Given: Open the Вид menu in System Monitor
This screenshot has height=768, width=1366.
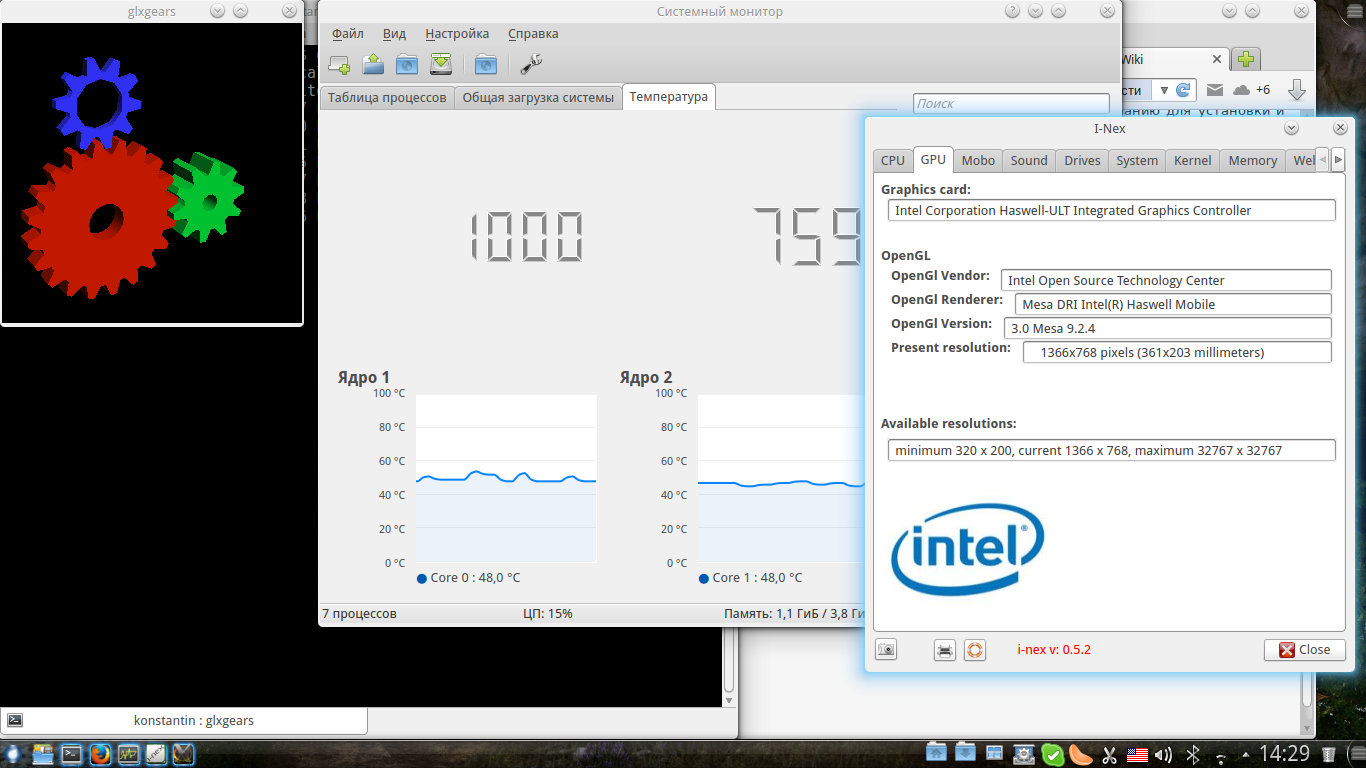Looking at the screenshot, I should pos(394,34).
